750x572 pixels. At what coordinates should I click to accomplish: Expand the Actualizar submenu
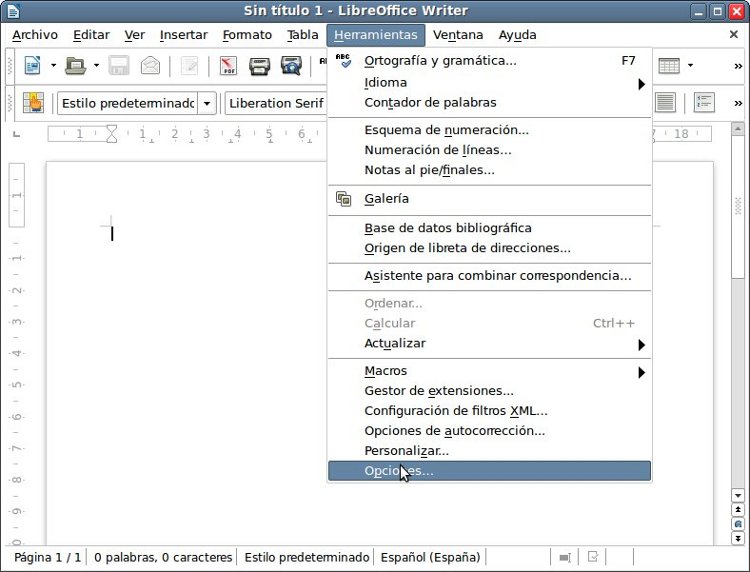click(489, 343)
